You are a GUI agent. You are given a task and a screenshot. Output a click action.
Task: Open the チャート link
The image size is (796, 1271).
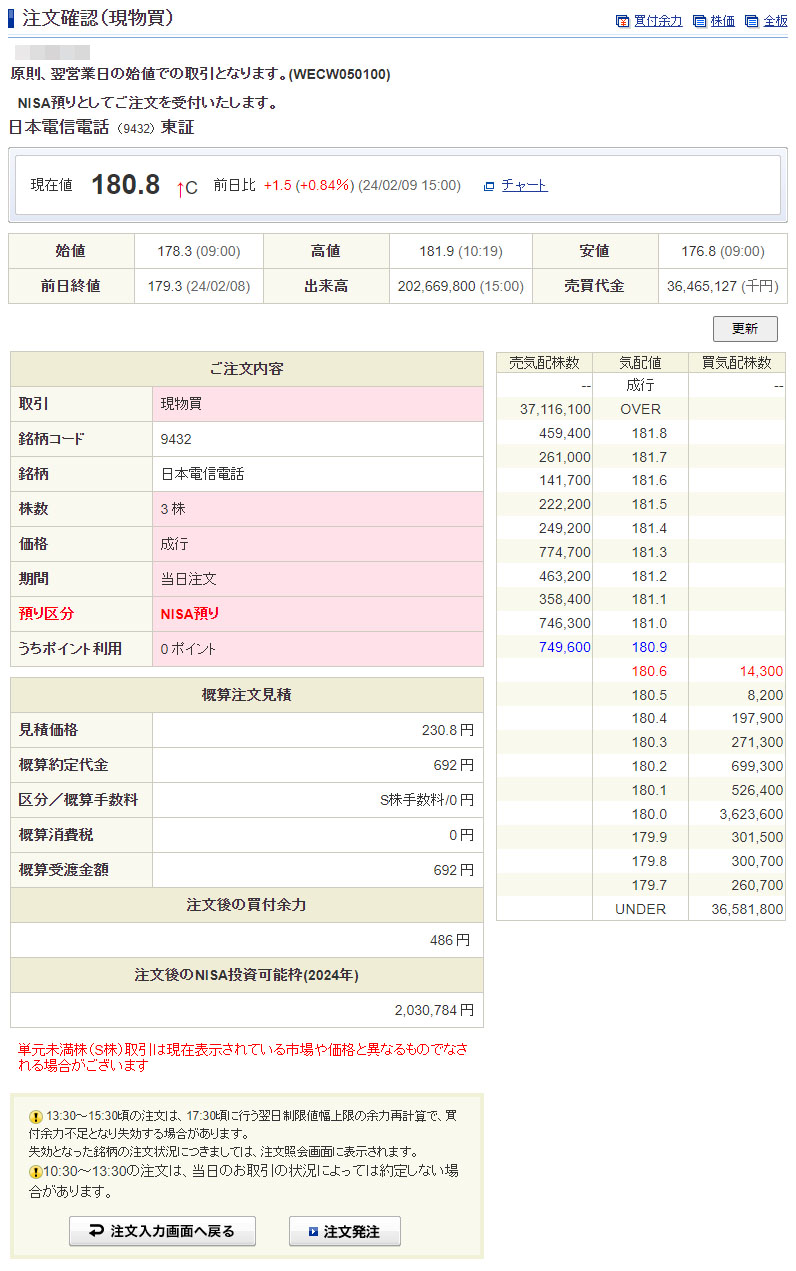point(524,185)
